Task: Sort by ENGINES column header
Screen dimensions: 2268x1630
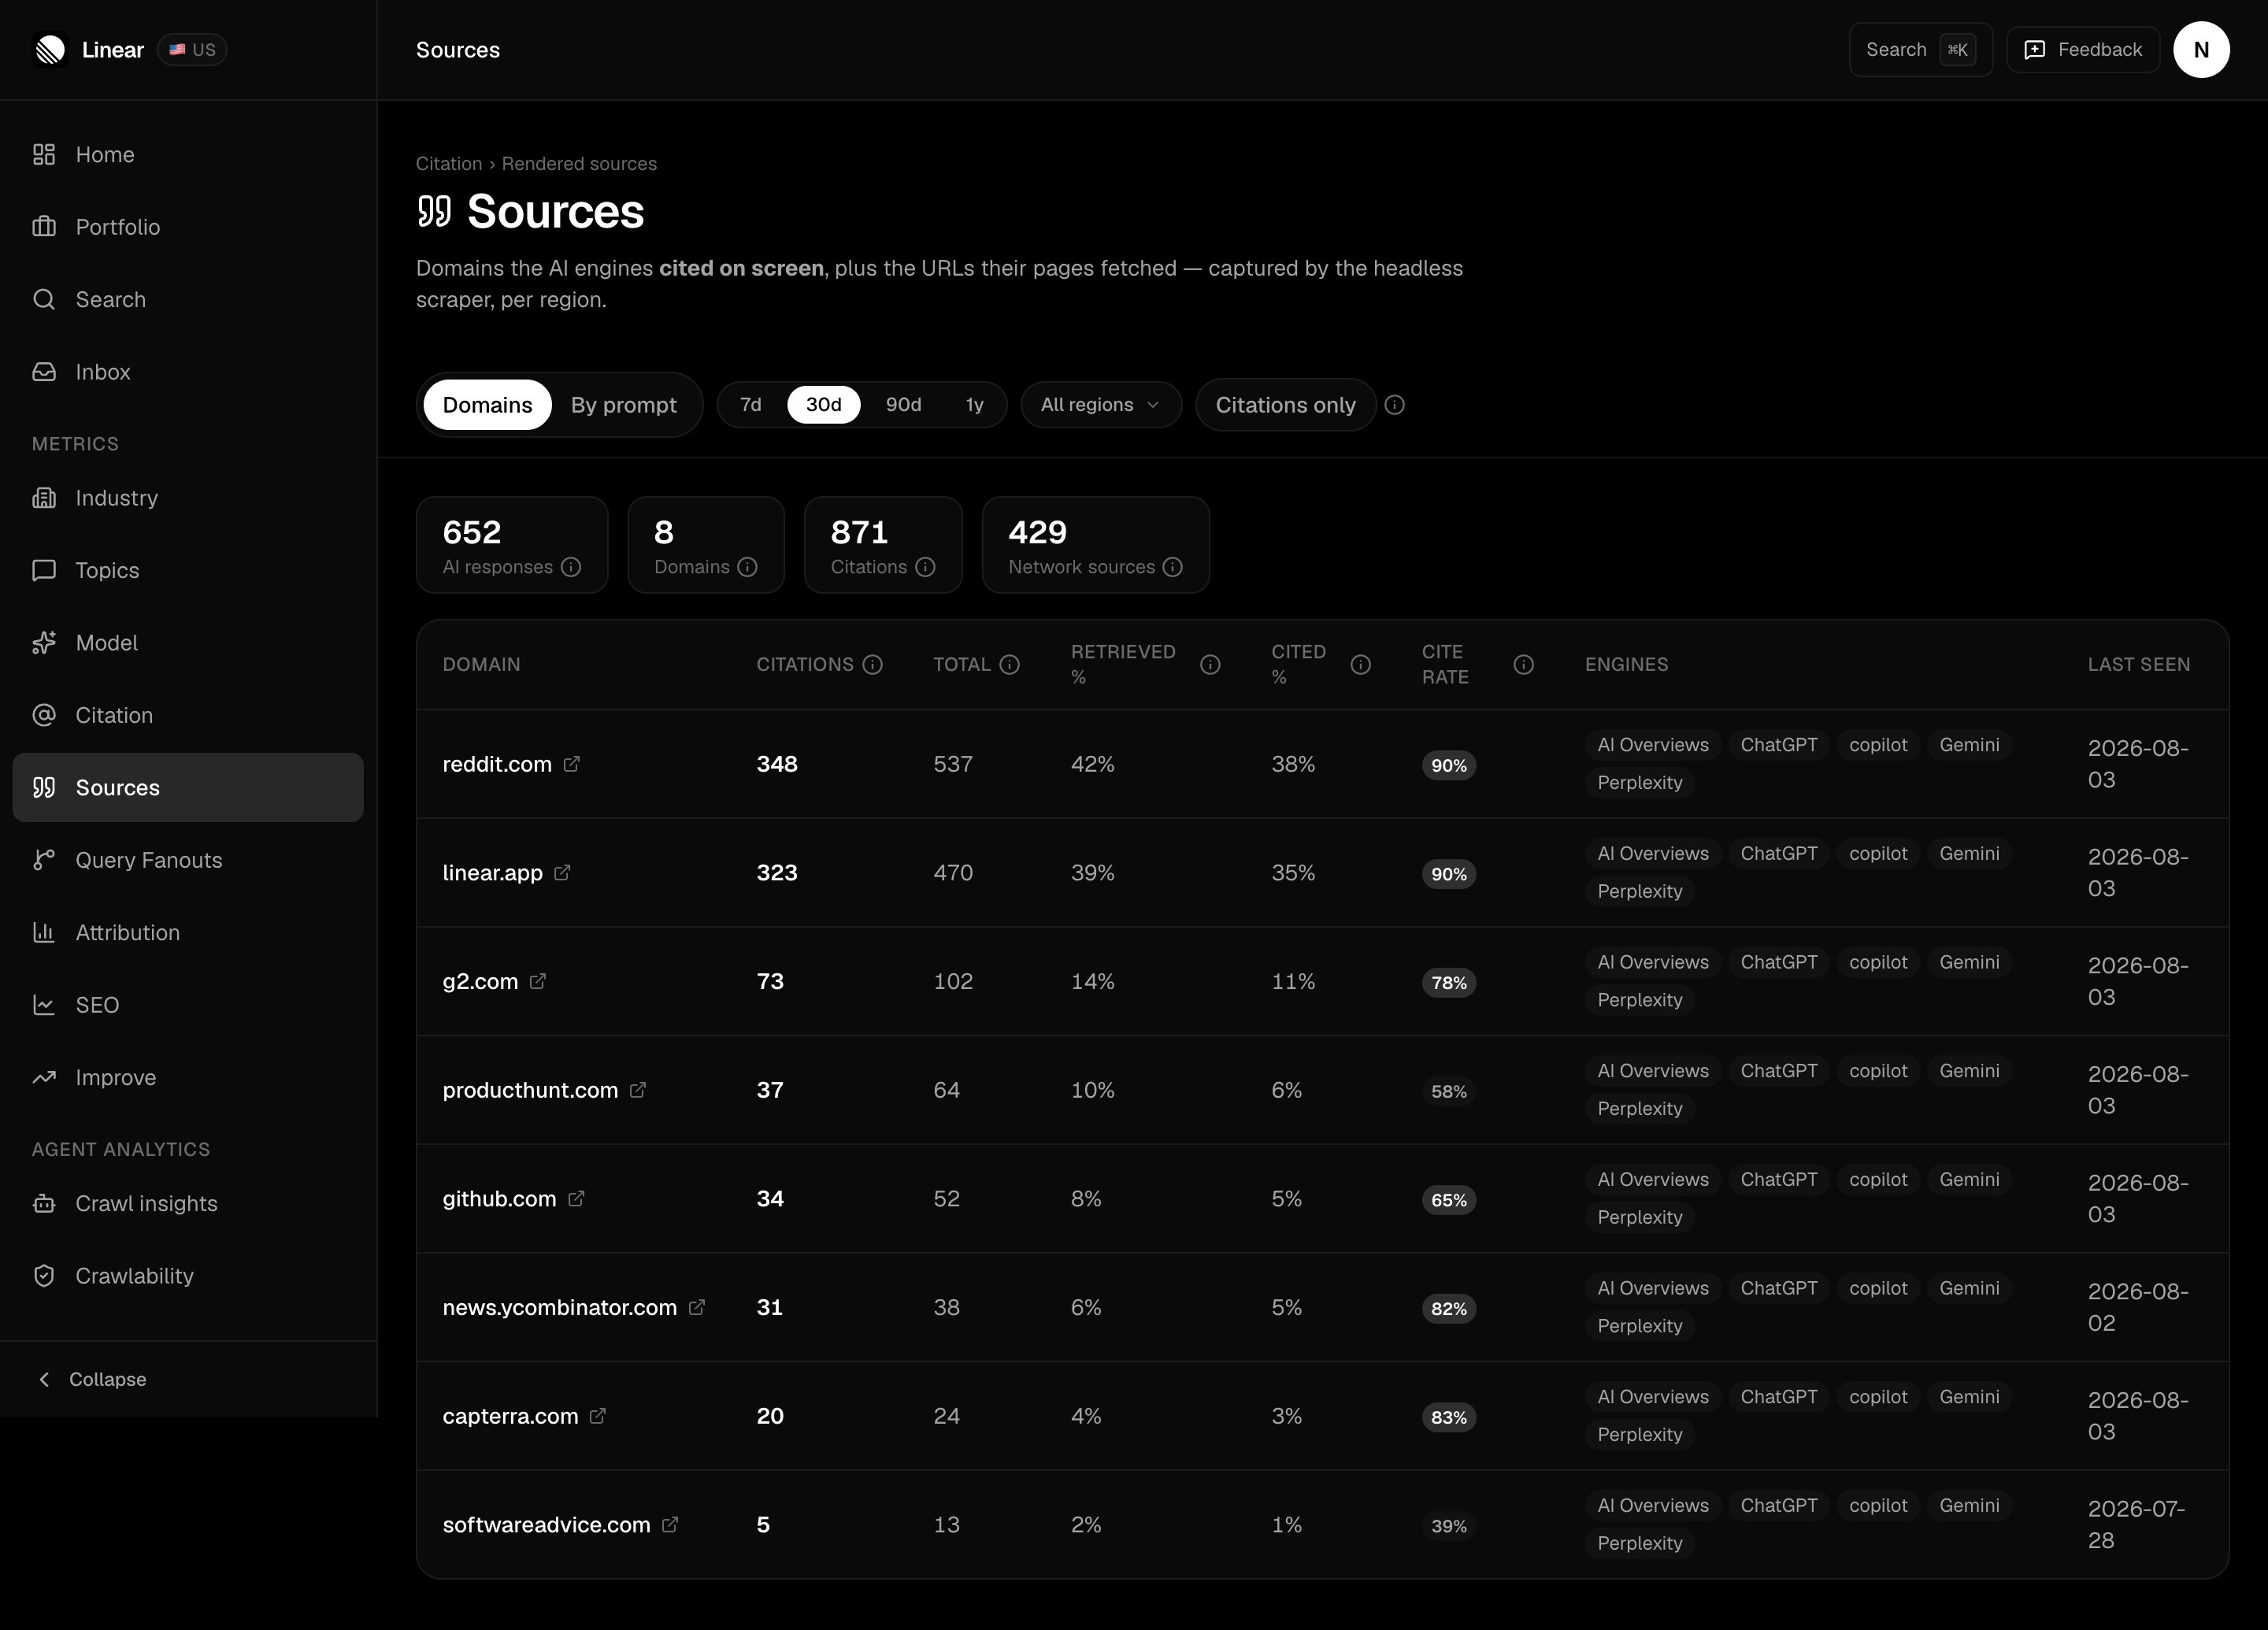Action: coord(1626,665)
